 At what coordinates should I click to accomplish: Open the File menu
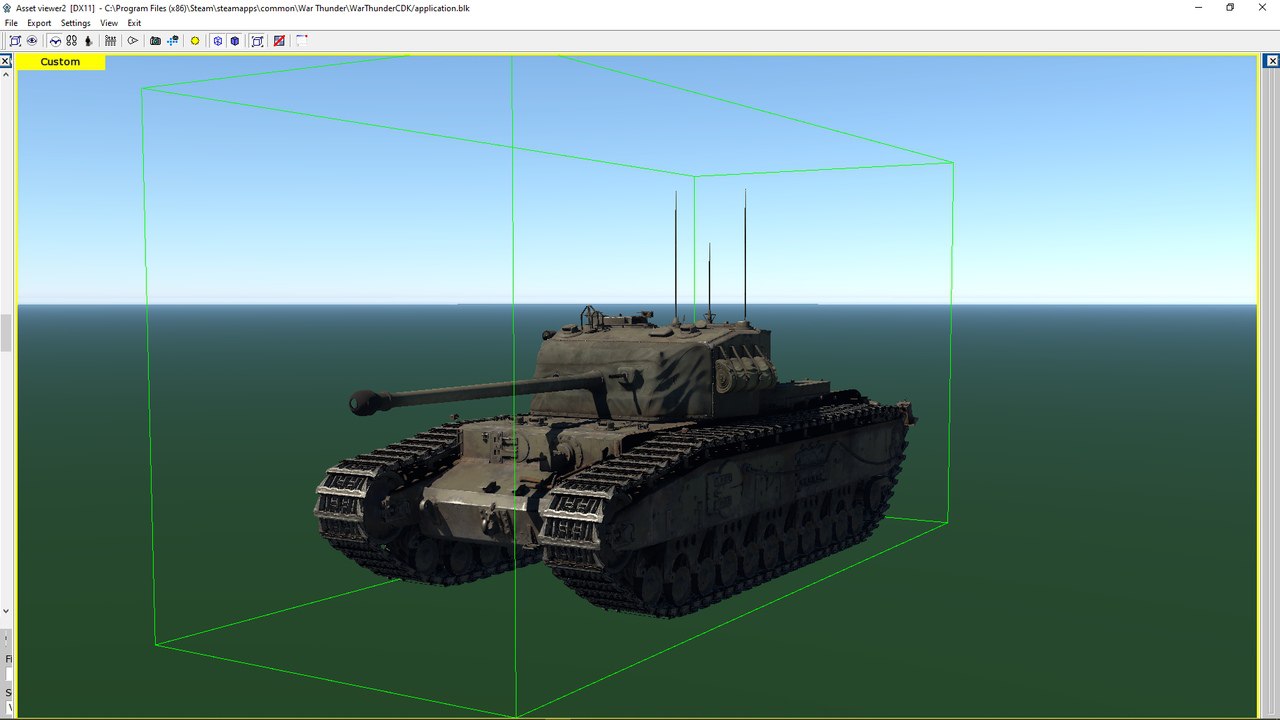11,23
